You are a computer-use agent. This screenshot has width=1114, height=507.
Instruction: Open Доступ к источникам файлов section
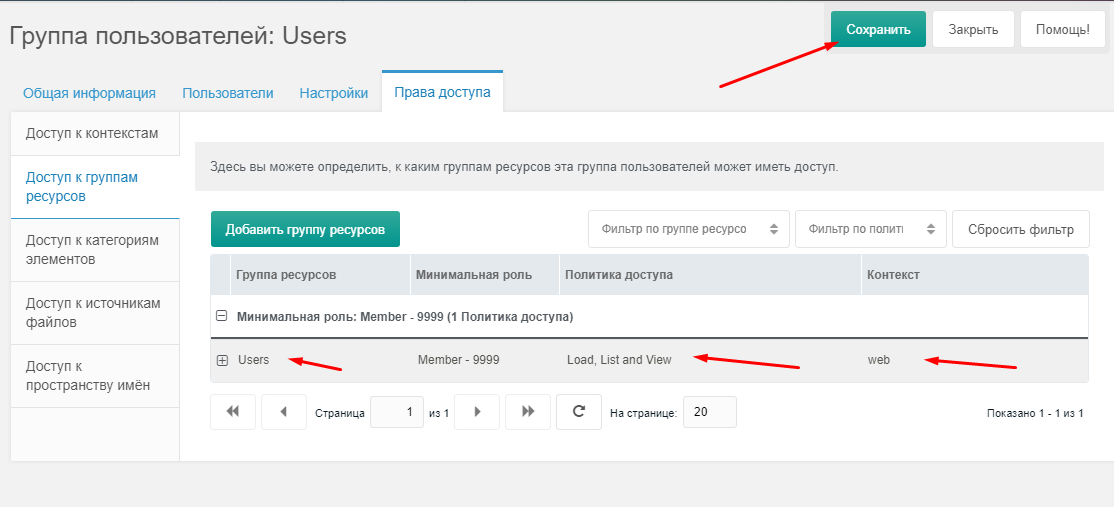[95, 313]
